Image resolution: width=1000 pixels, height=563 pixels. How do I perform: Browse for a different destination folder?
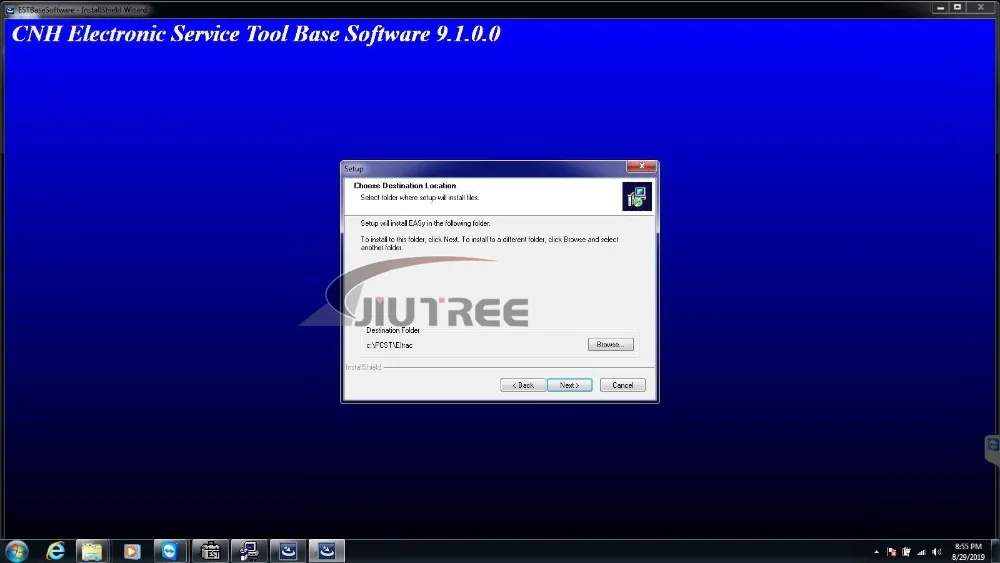[610, 344]
